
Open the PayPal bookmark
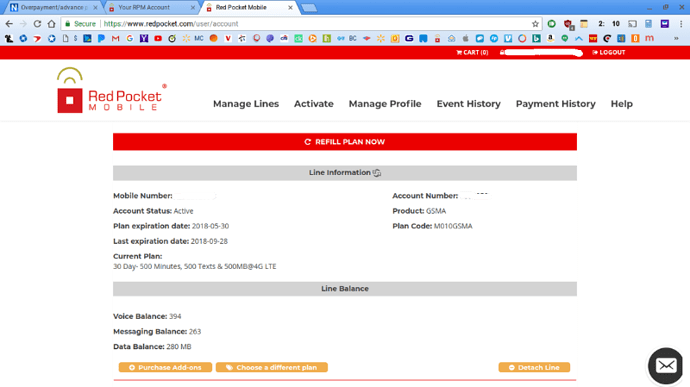pyautogui.click(x=101, y=38)
